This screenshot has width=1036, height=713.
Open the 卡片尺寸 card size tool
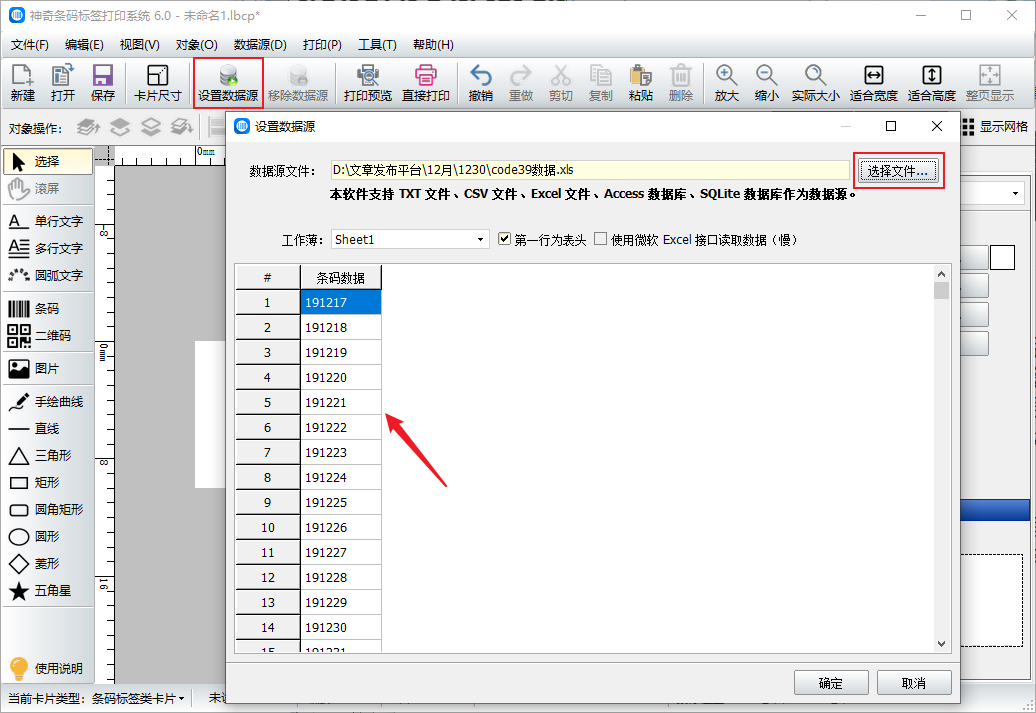pos(157,83)
